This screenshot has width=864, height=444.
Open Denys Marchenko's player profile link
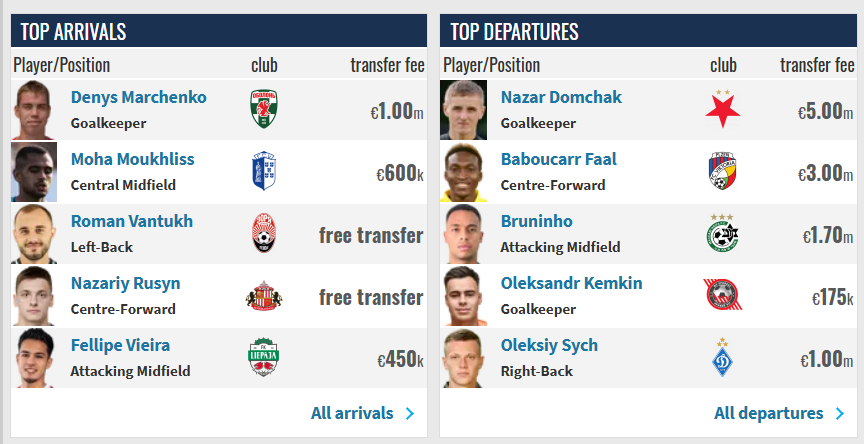[139, 98]
